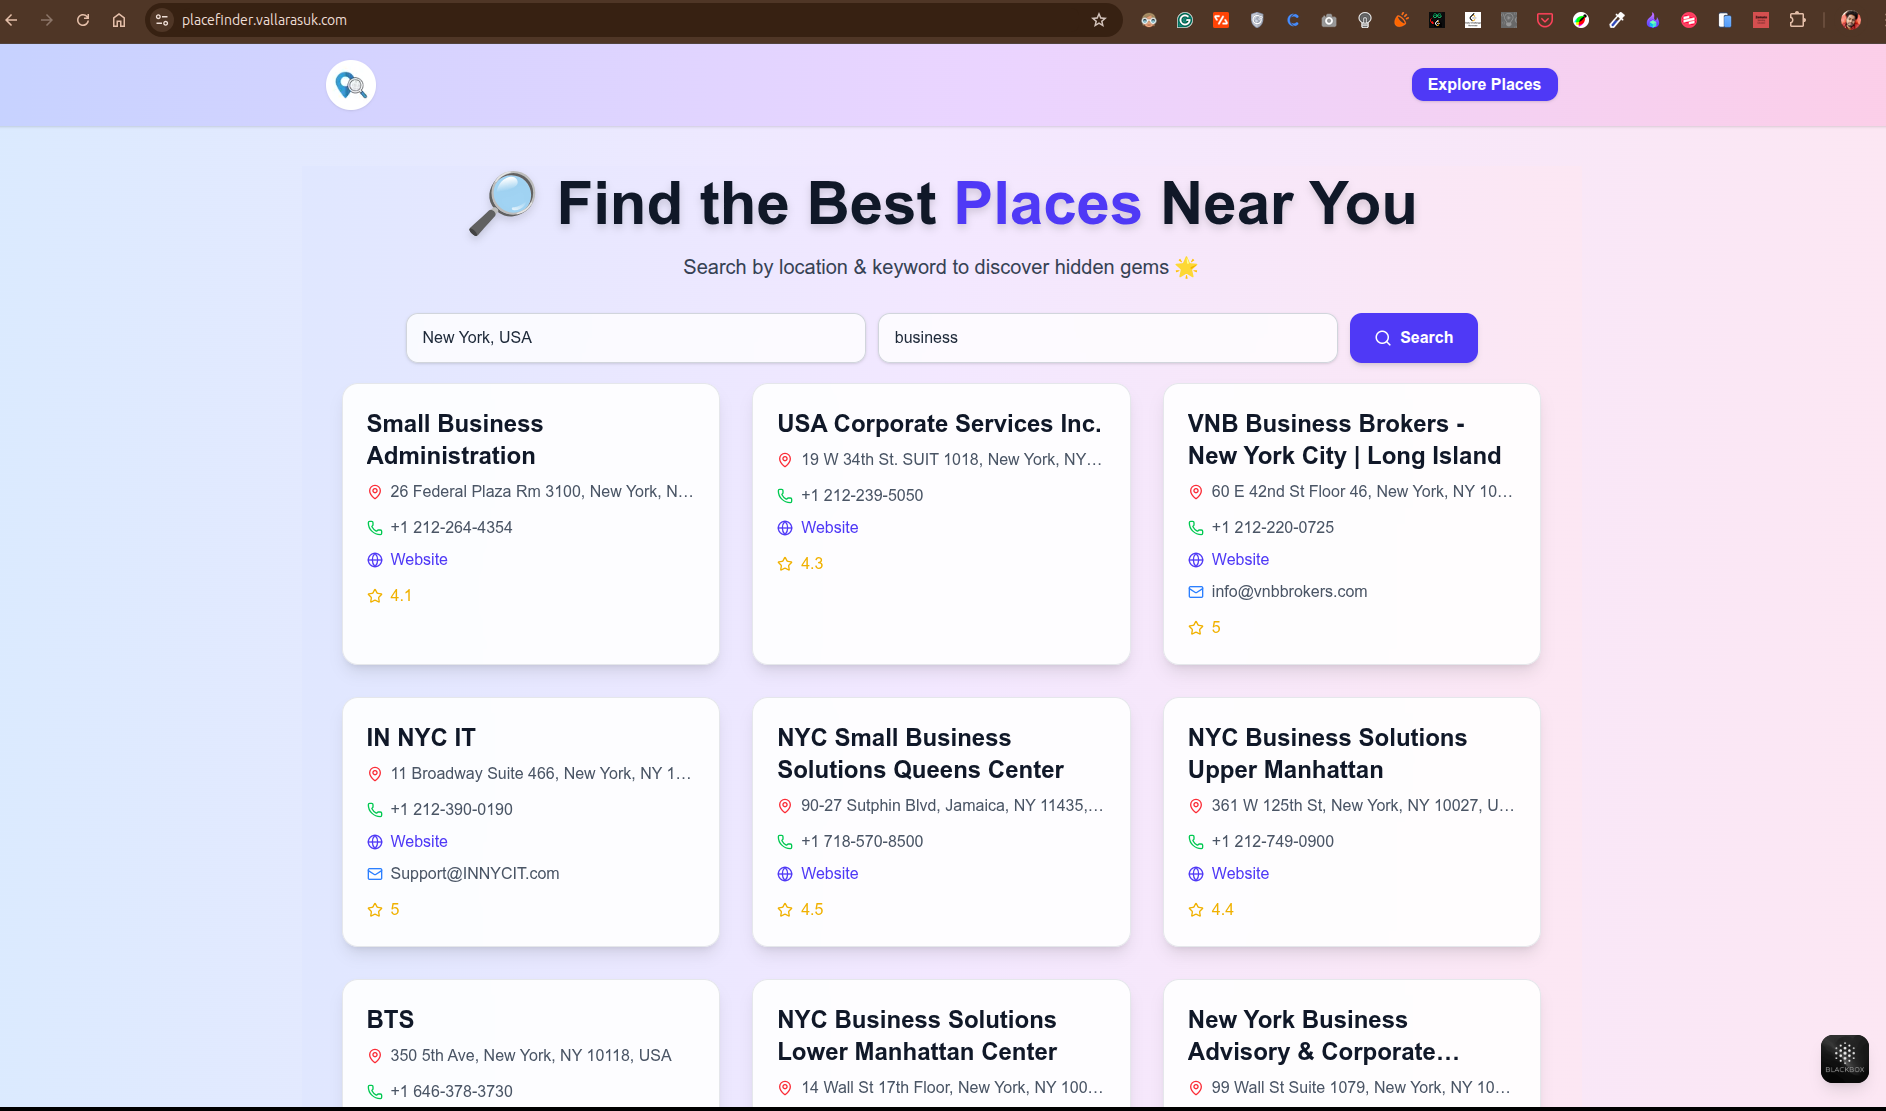Click the phone icon beside +1 212-220-0725
1886x1111 pixels.
point(1196,528)
